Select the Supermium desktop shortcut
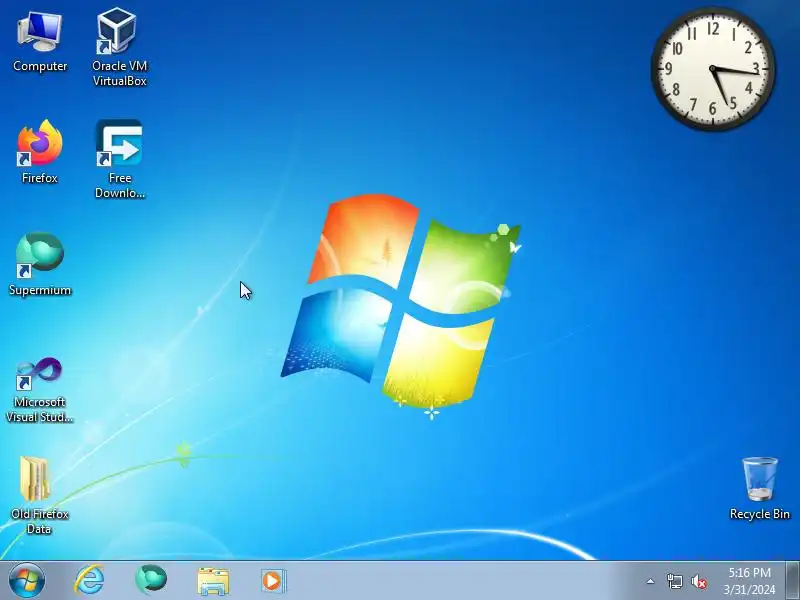This screenshot has width=800, height=600. tap(40, 264)
